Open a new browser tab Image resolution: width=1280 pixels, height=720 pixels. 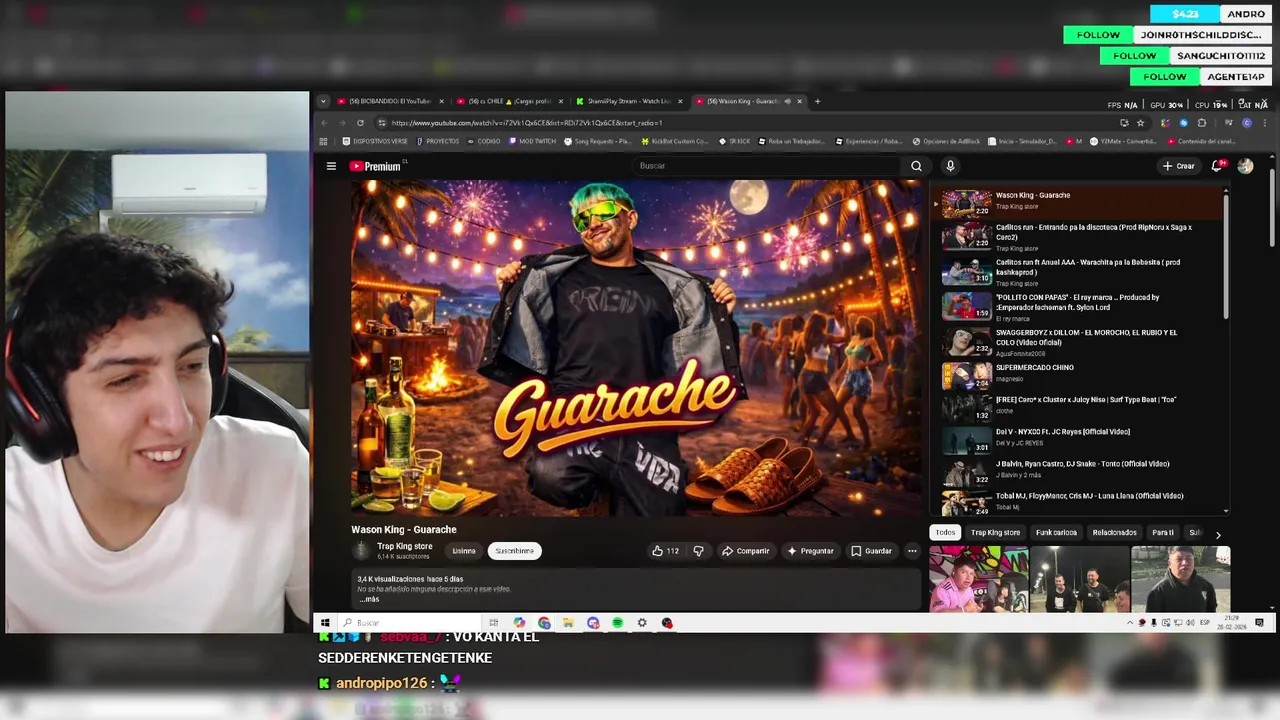(x=817, y=101)
